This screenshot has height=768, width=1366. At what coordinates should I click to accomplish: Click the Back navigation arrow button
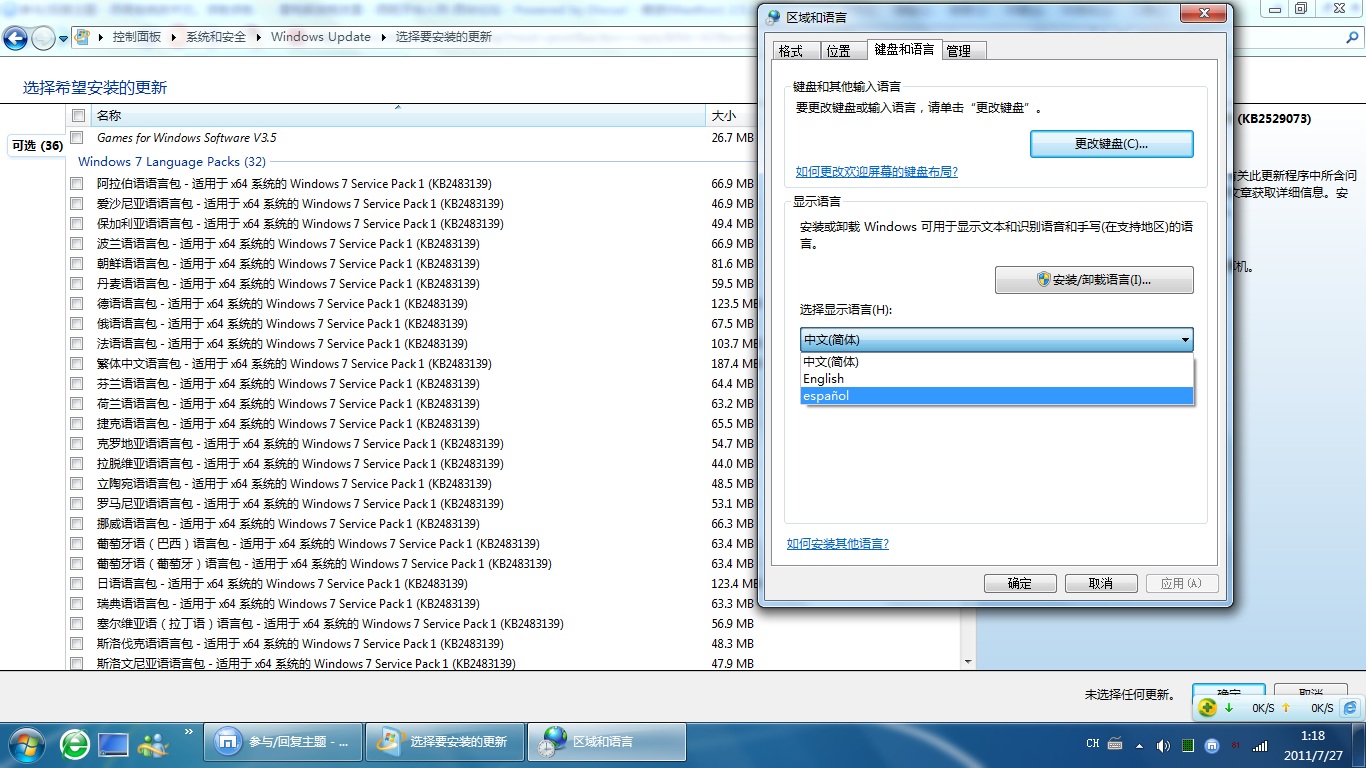click(15, 38)
